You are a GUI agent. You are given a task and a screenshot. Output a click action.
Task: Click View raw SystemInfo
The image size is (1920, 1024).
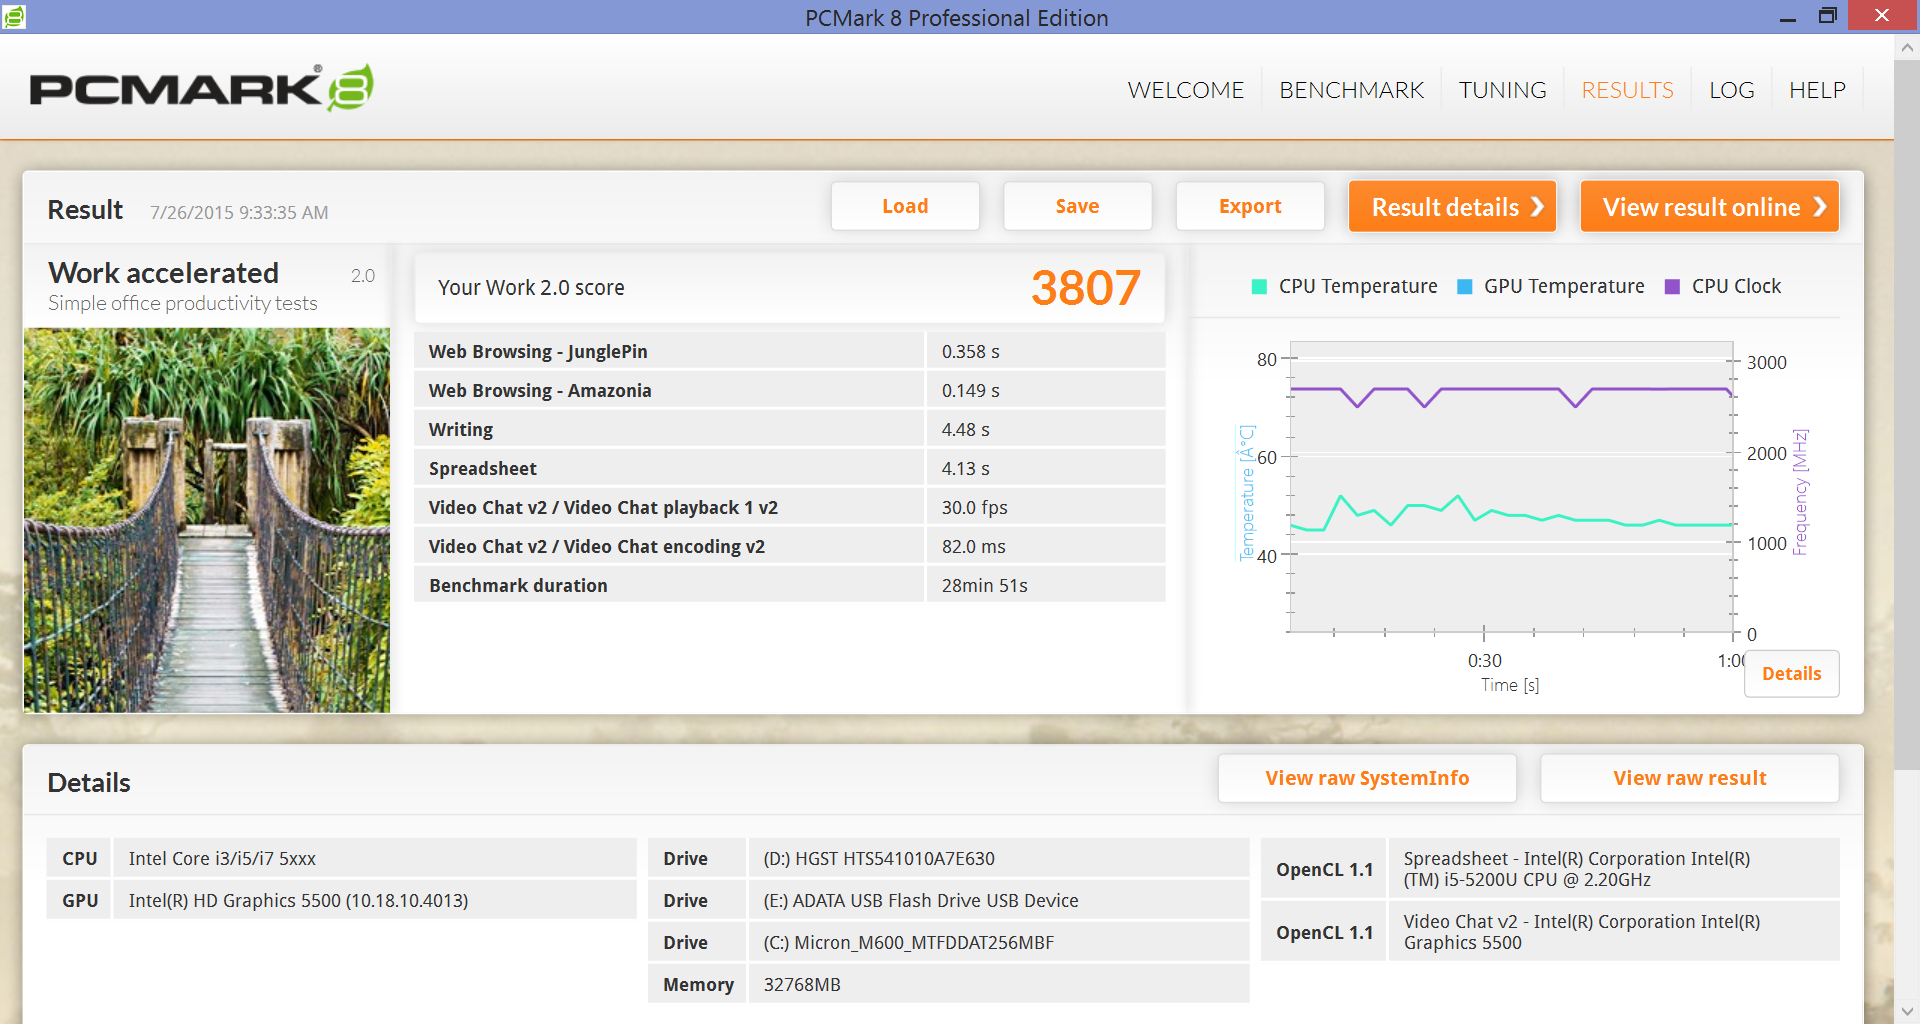click(x=1367, y=778)
